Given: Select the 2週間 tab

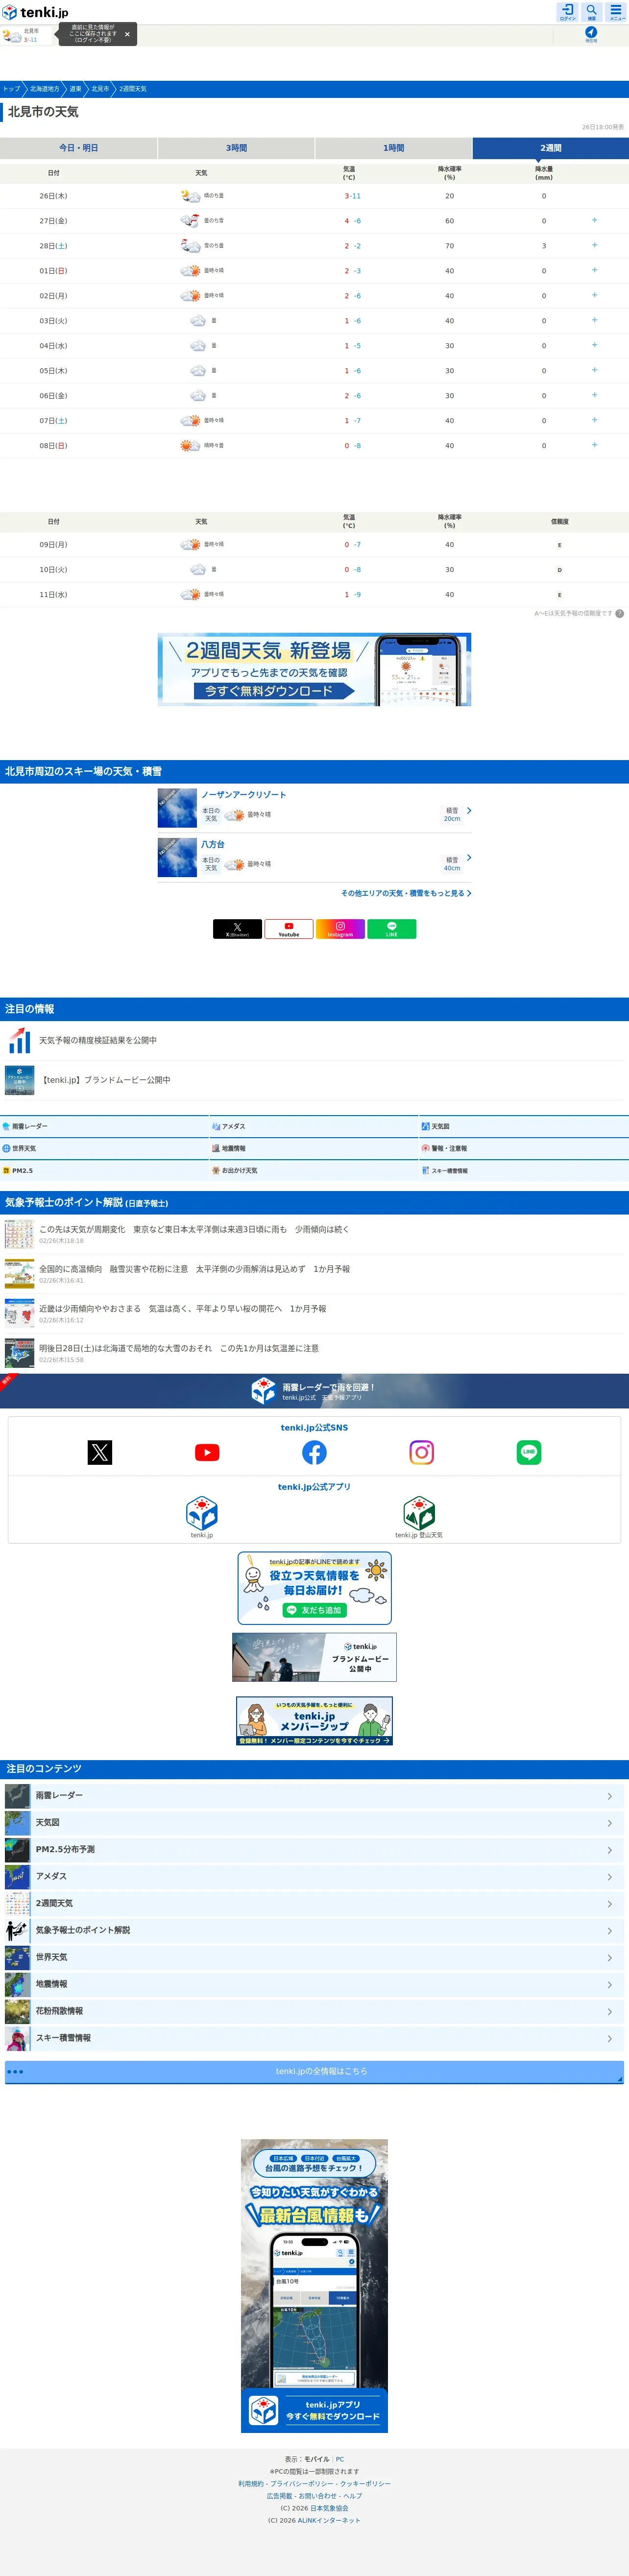Looking at the screenshot, I should point(550,148).
